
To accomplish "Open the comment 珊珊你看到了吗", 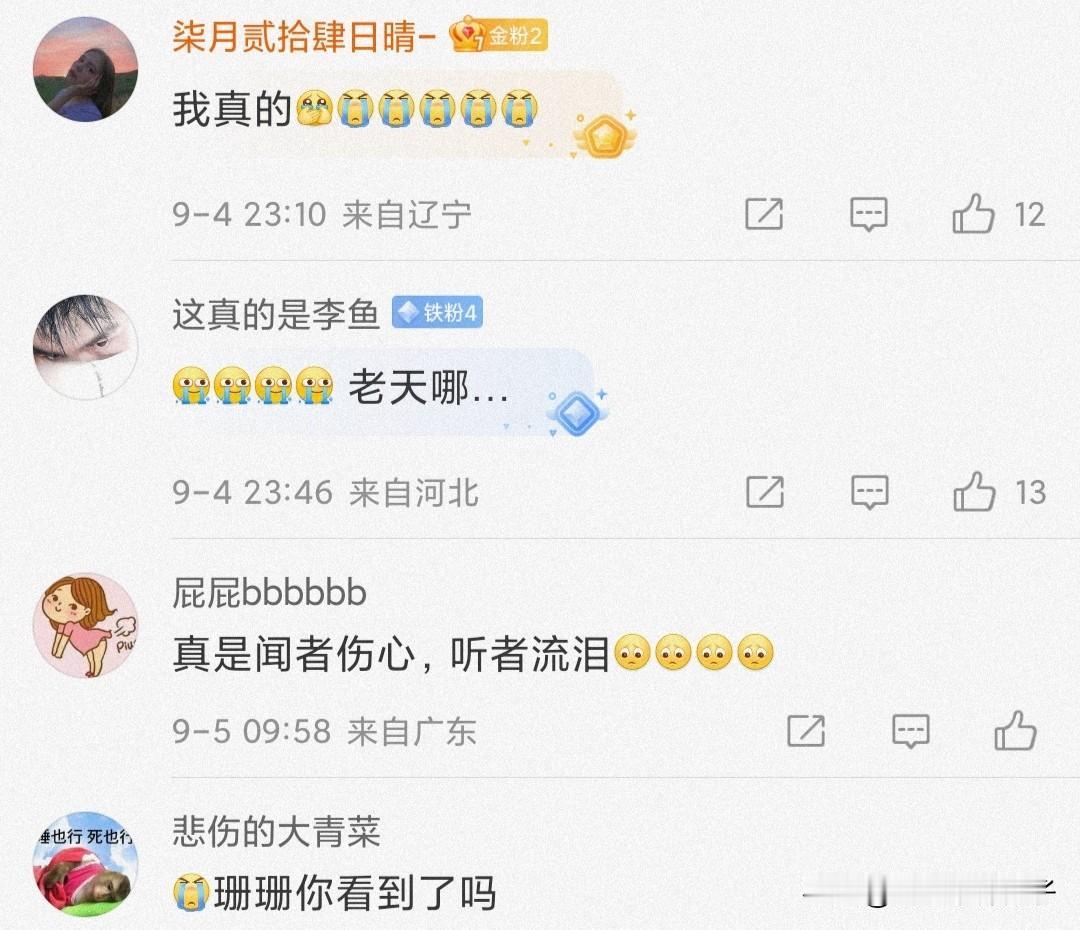I will (x=335, y=893).
